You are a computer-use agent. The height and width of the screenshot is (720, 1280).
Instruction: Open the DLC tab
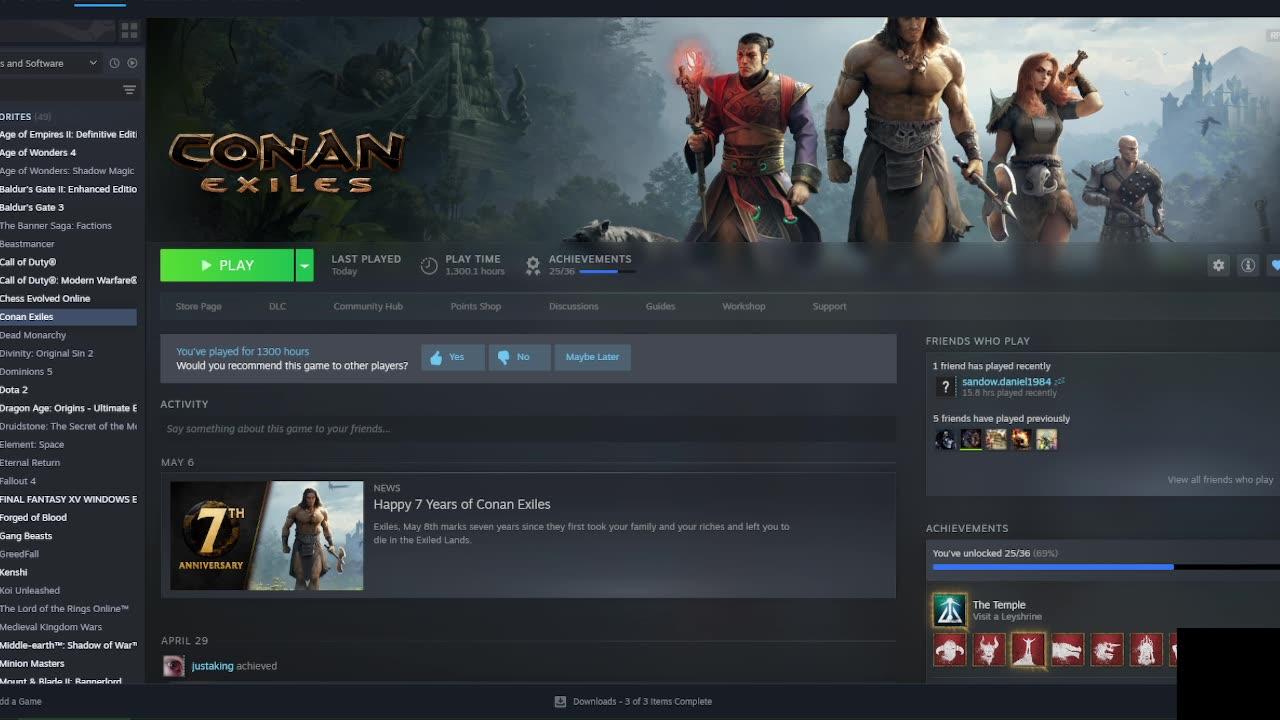[x=277, y=307]
